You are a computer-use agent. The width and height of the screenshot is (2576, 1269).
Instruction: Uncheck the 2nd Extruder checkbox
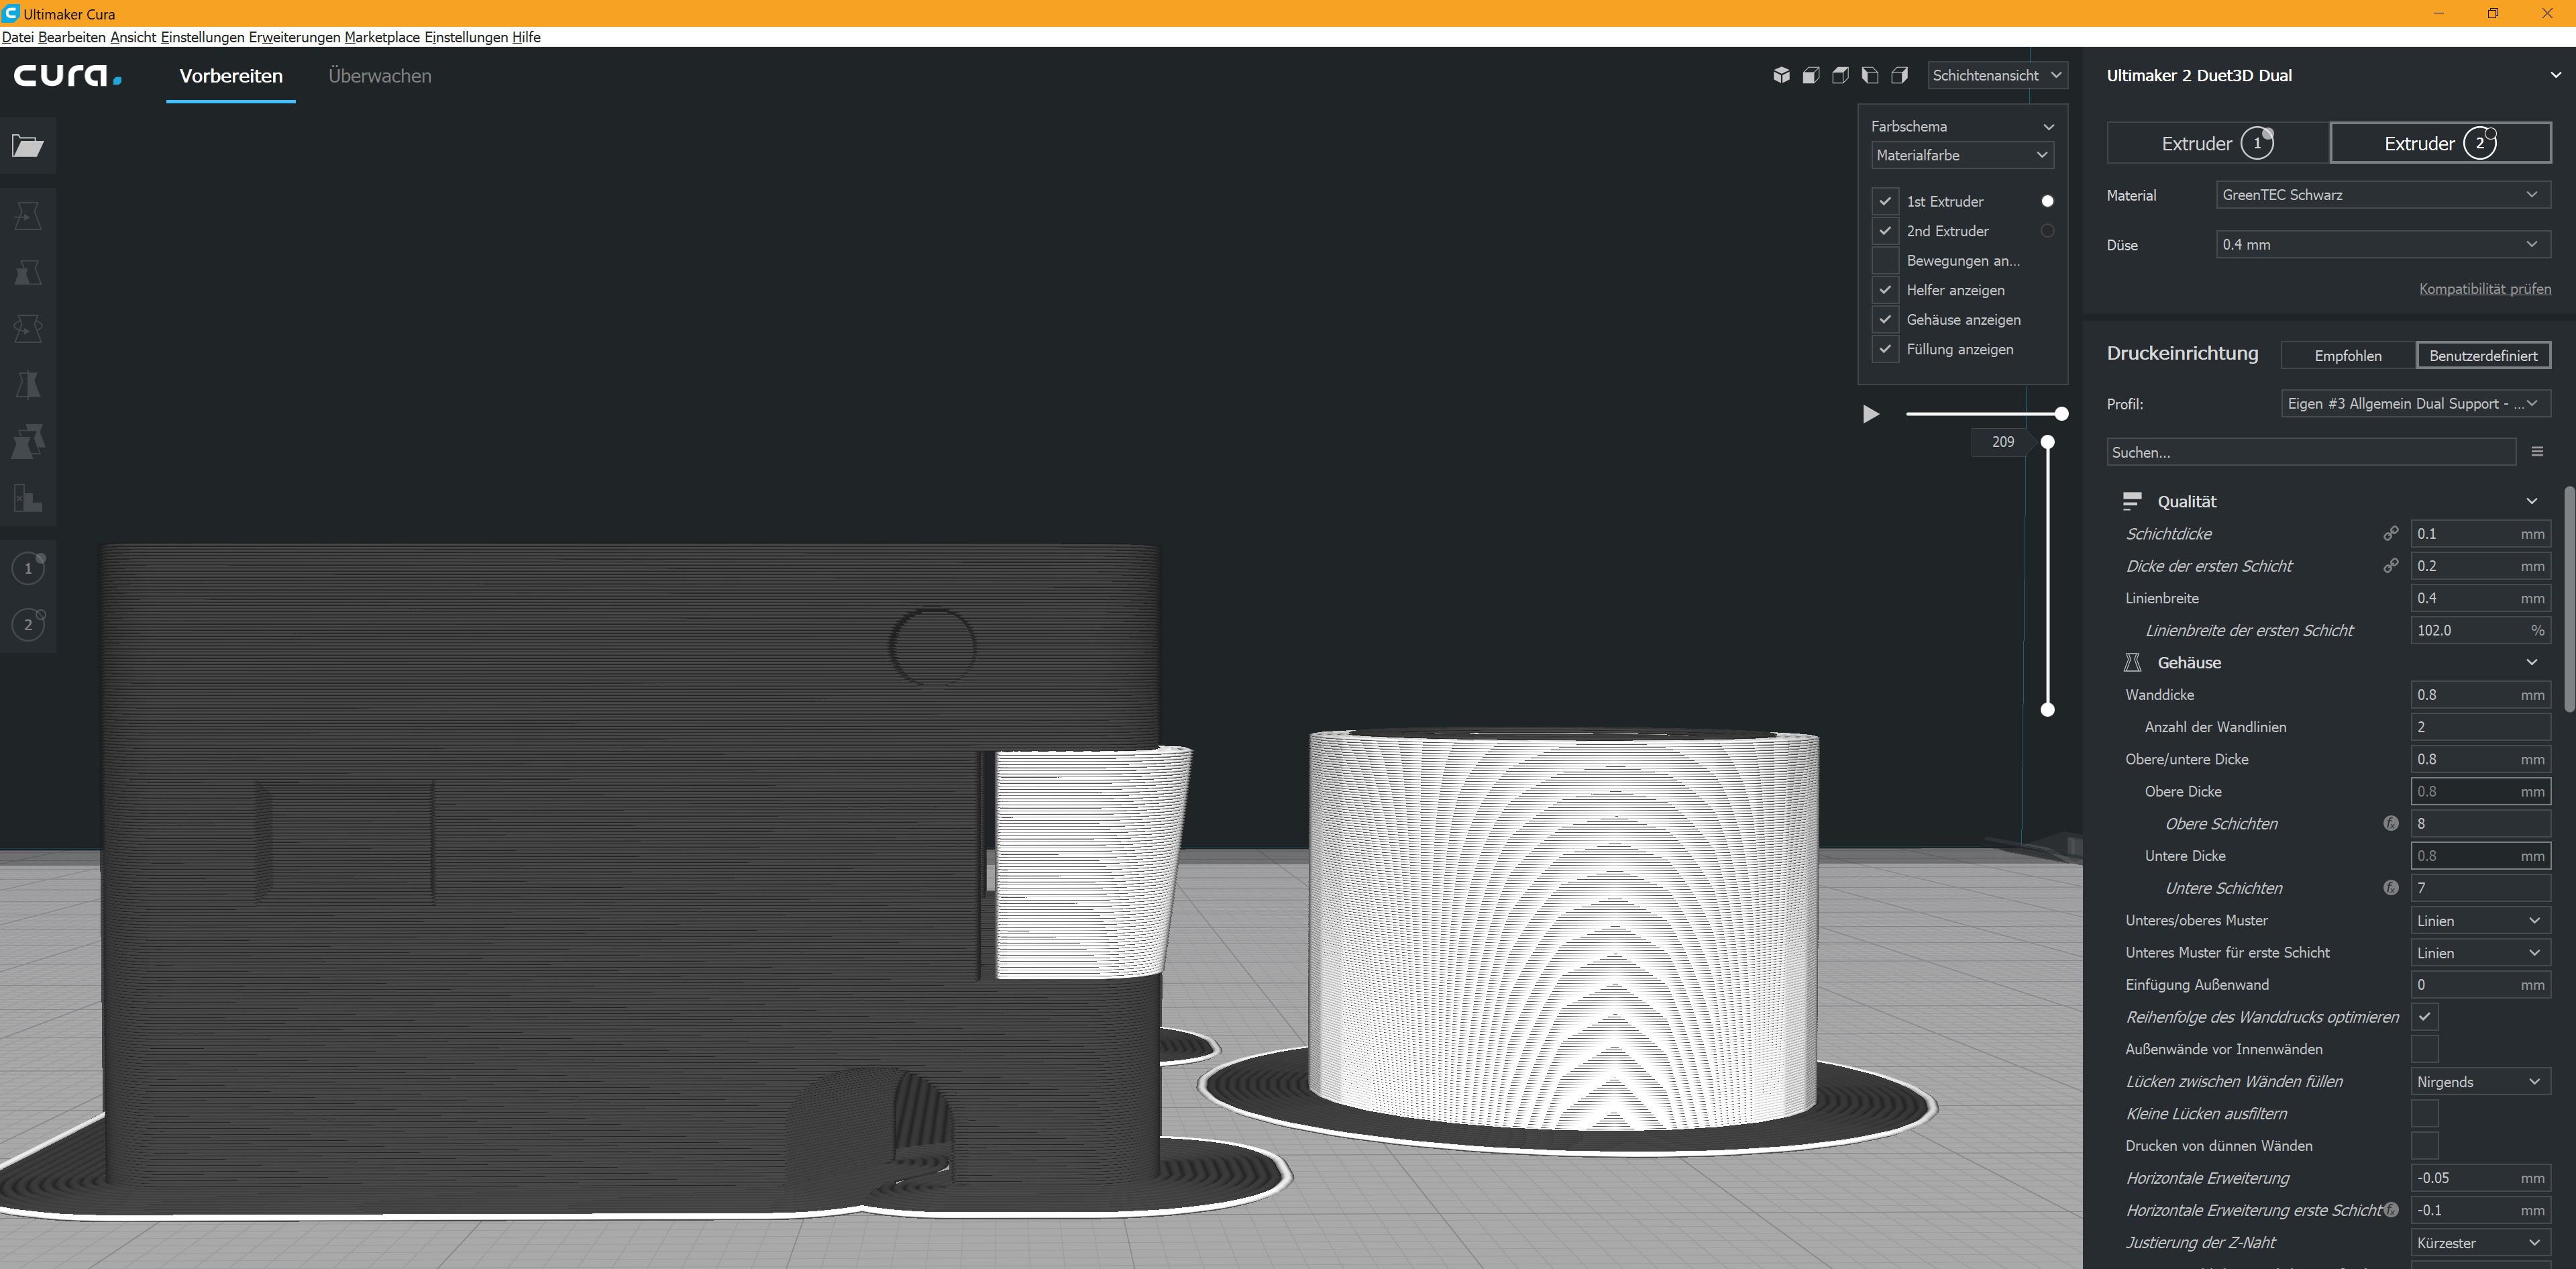(1885, 231)
